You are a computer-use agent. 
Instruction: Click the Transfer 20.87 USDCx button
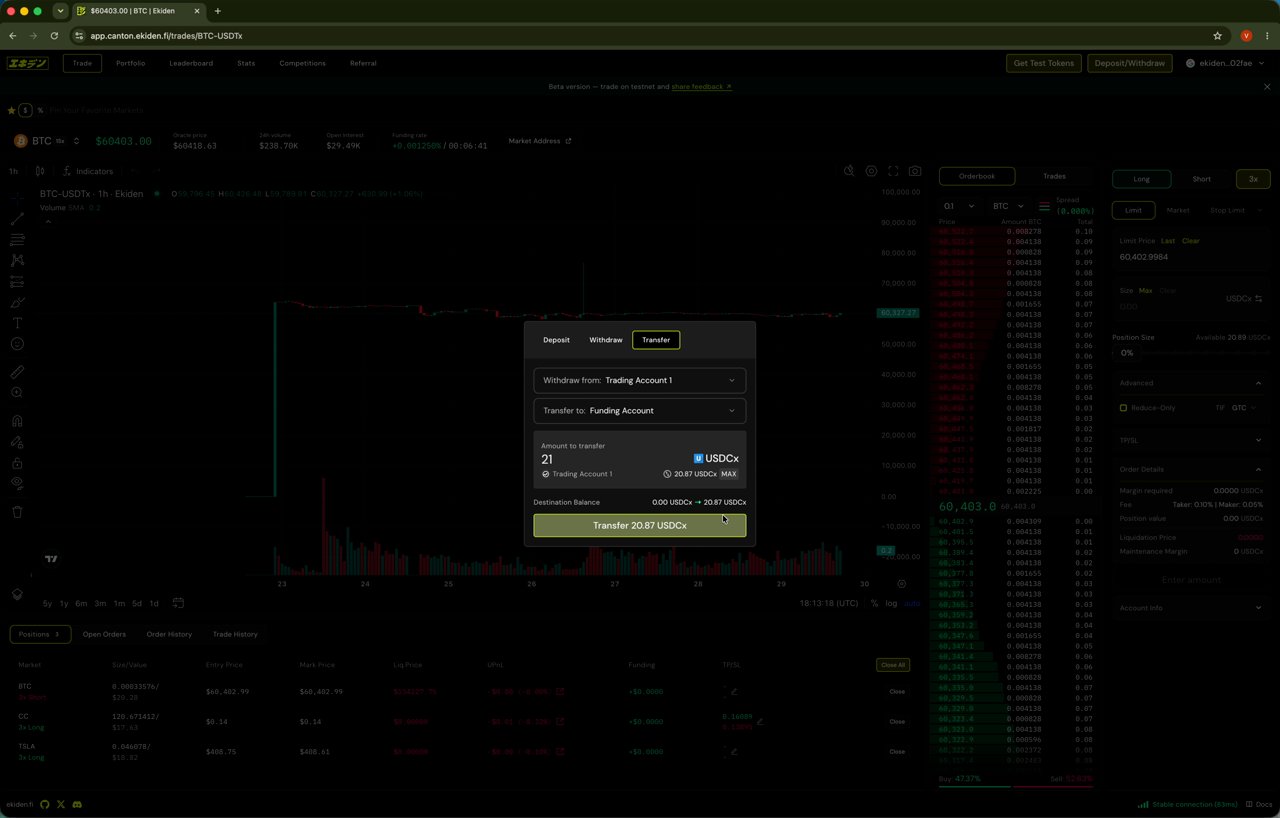tap(639, 525)
